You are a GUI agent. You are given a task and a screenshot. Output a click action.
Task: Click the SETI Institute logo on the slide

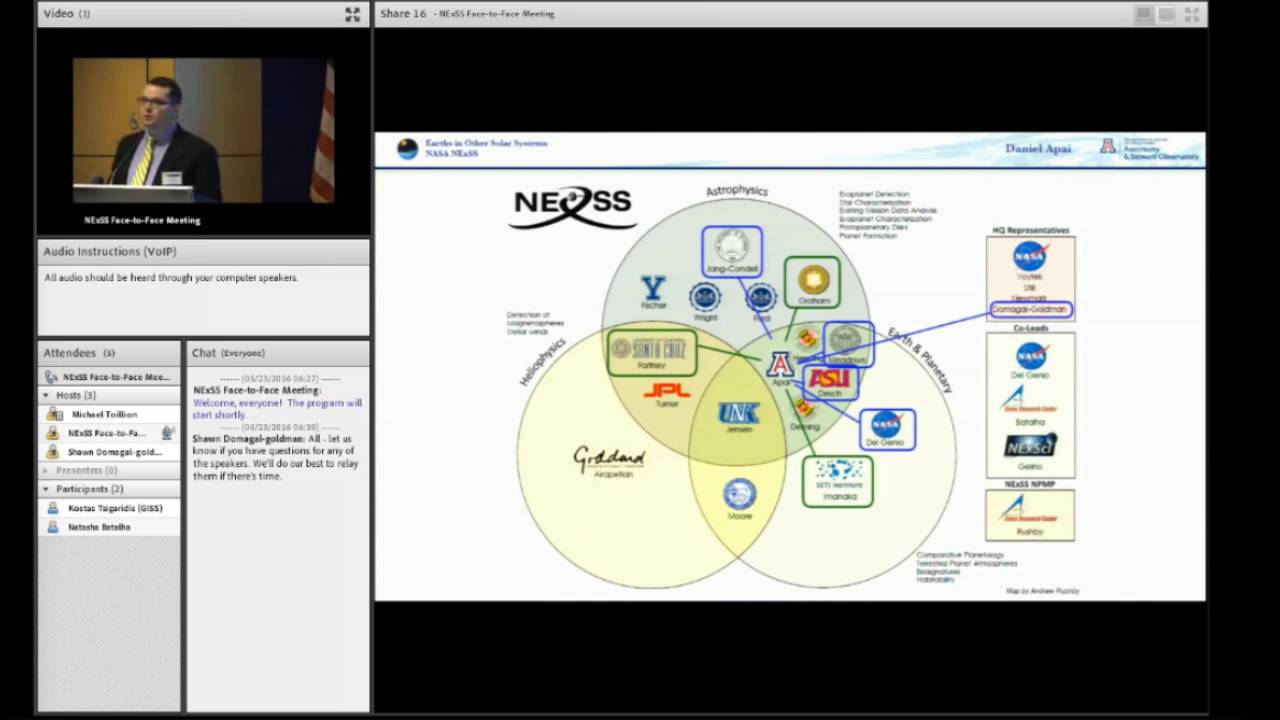click(837, 475)
